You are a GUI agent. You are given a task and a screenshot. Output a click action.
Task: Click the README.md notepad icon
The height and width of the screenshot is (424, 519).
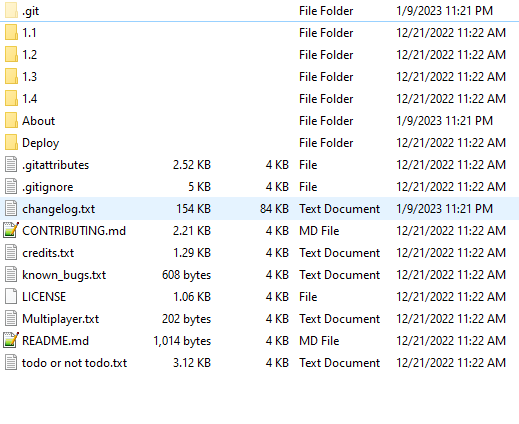(11, 340)
